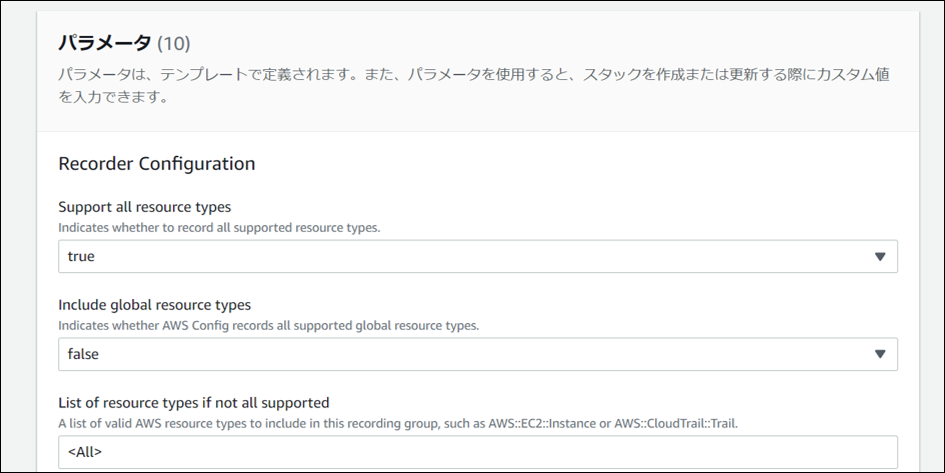
Task: Click the selected 'false' value text
Action: [83, 354]
